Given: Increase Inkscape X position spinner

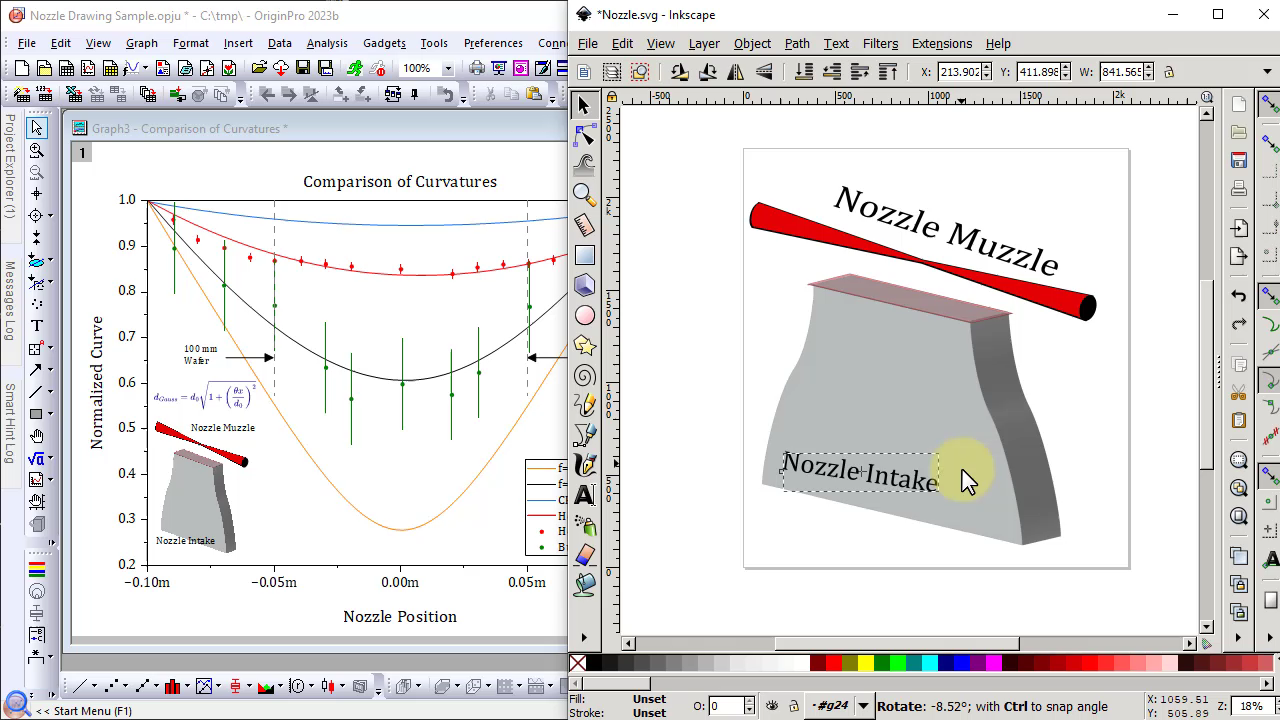Looking at the screenshot, I should pos(988,68).
